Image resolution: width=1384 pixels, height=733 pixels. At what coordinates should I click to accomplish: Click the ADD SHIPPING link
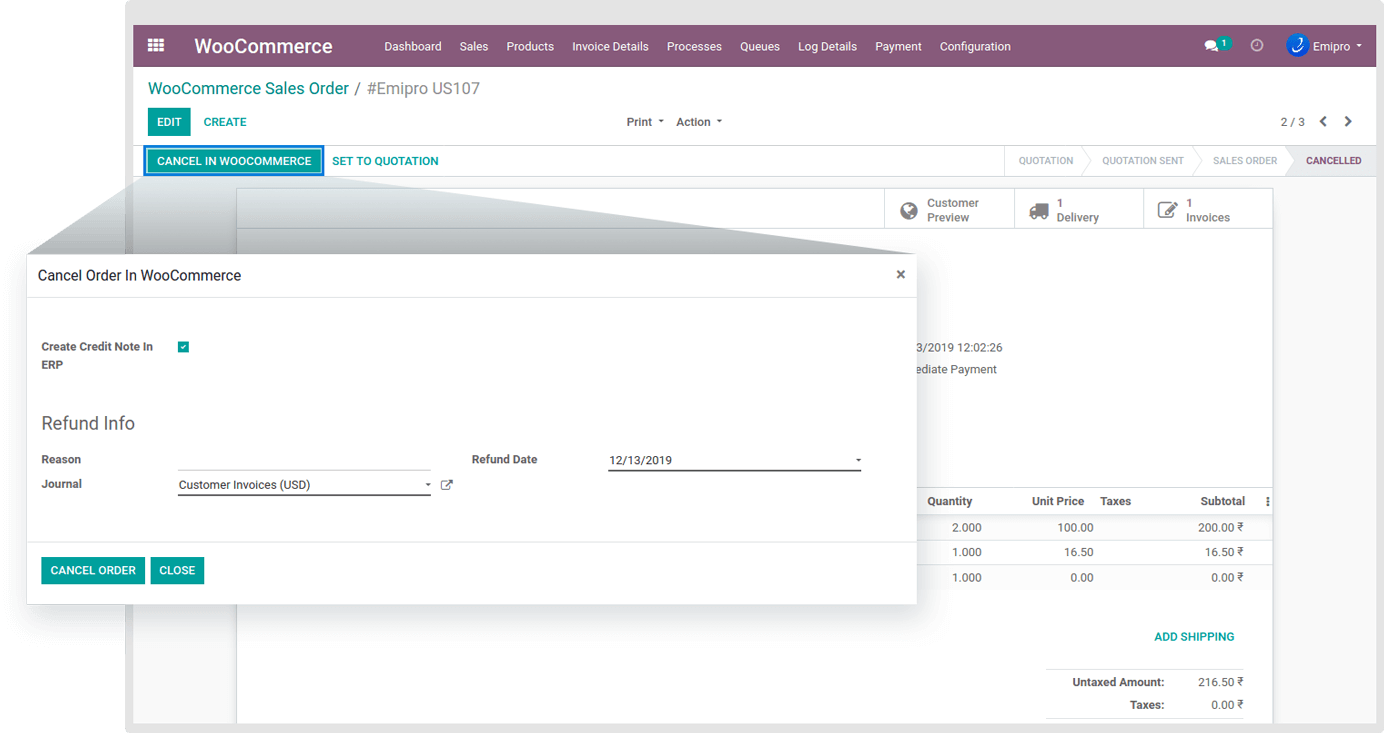coord(1194,637)
